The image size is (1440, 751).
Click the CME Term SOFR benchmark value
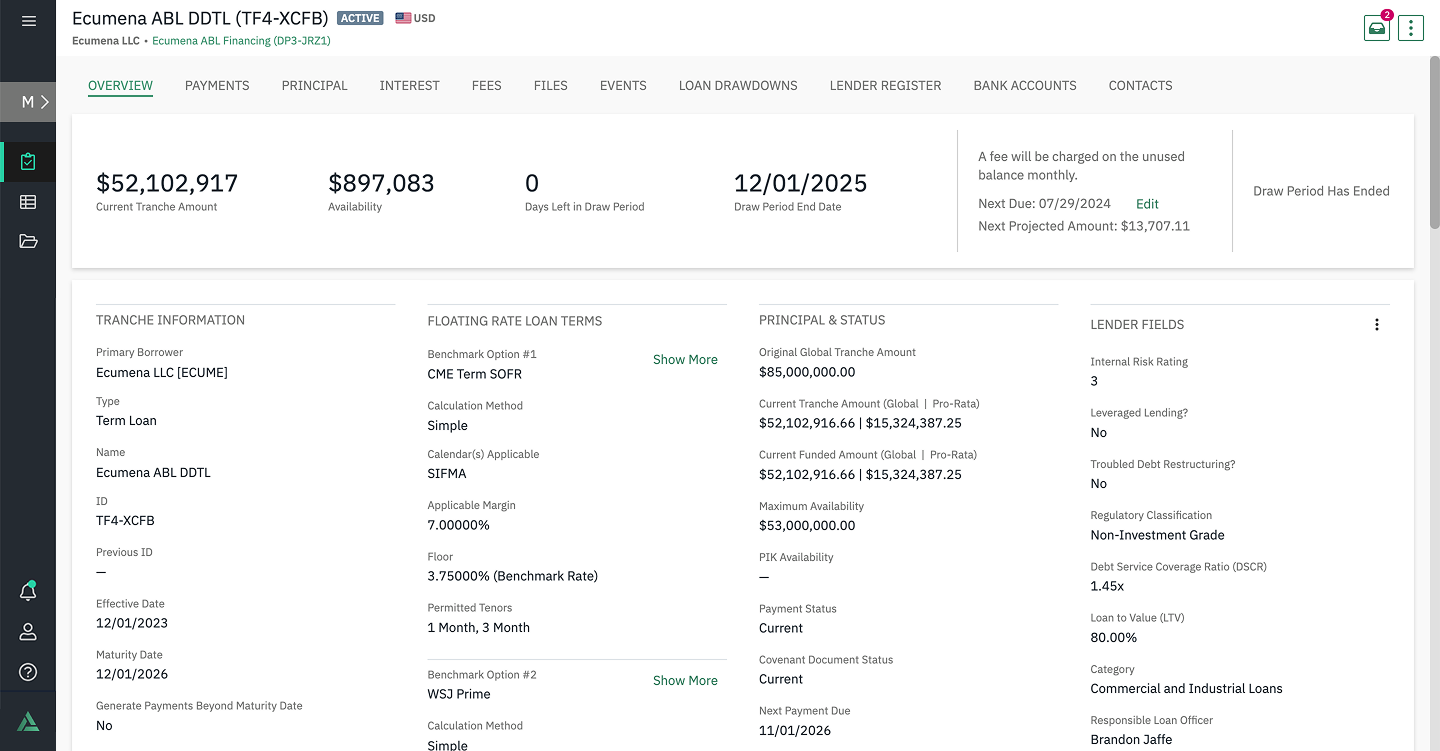(474, 374)
